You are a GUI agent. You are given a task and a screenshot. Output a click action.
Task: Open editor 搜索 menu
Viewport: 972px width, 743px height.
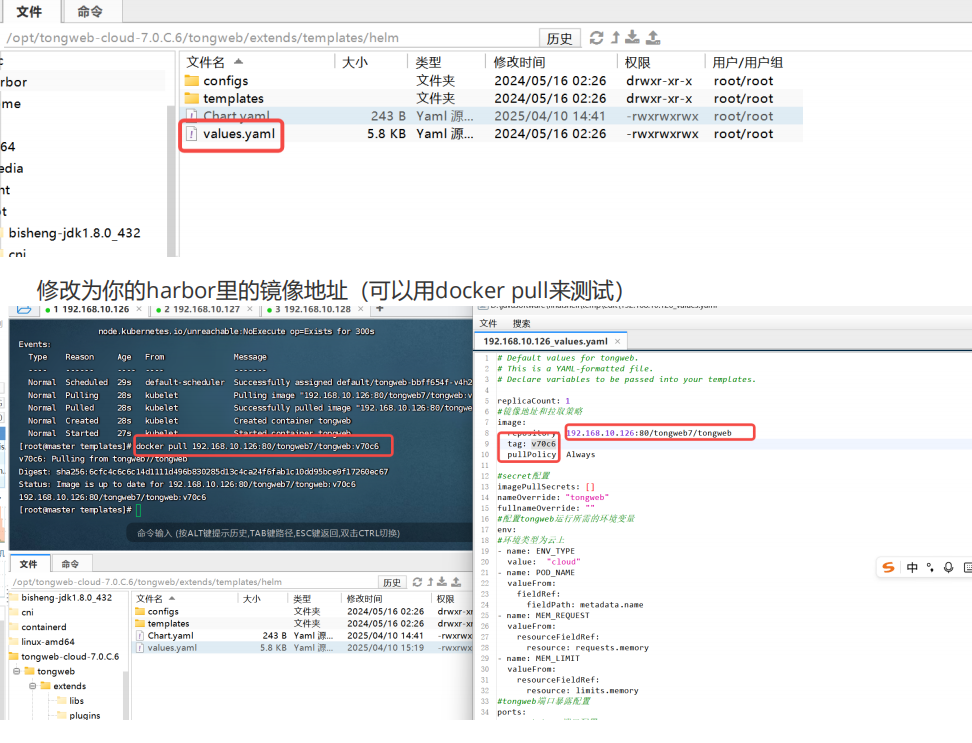click(x=521, y=323)
